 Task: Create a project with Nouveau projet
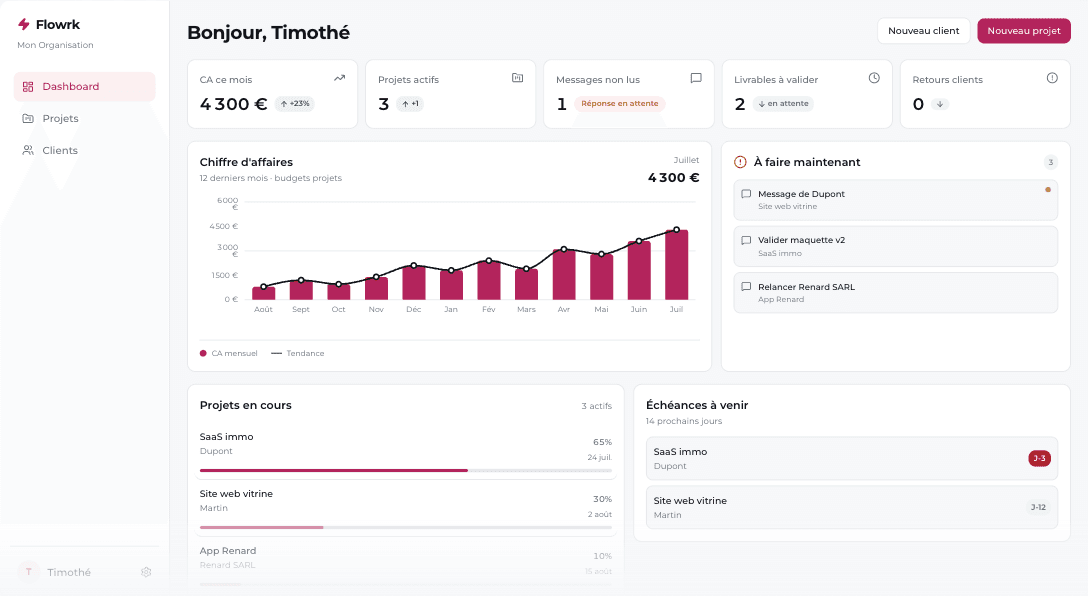tap(1023, 31)
